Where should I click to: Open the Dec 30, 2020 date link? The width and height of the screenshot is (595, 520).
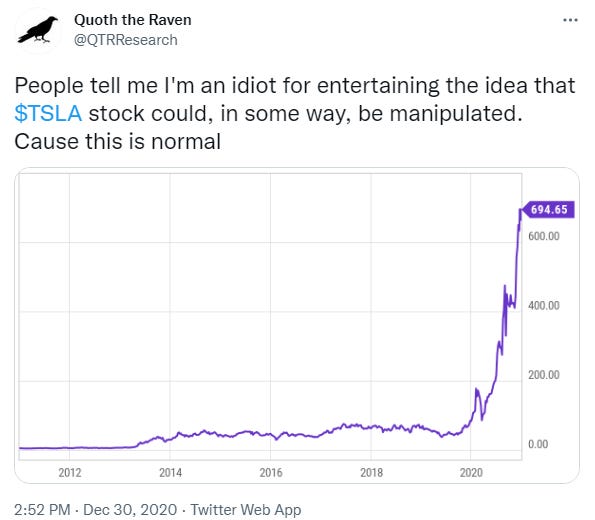(x=130, y=509)
